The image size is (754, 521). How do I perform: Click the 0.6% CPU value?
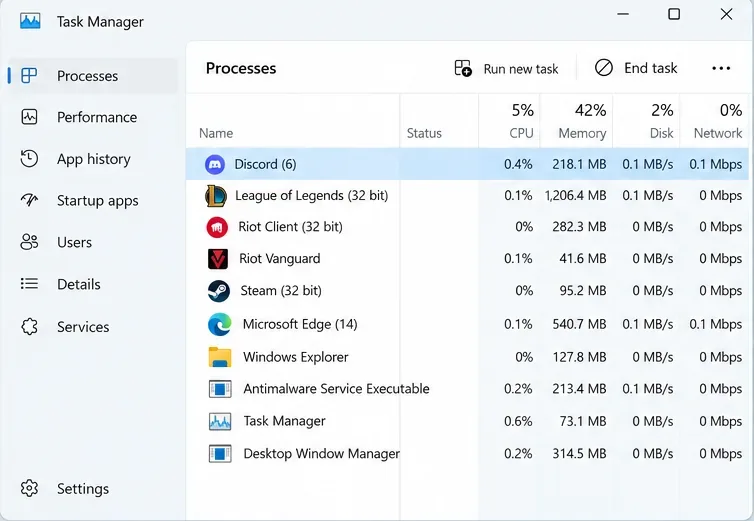point(518,421)
